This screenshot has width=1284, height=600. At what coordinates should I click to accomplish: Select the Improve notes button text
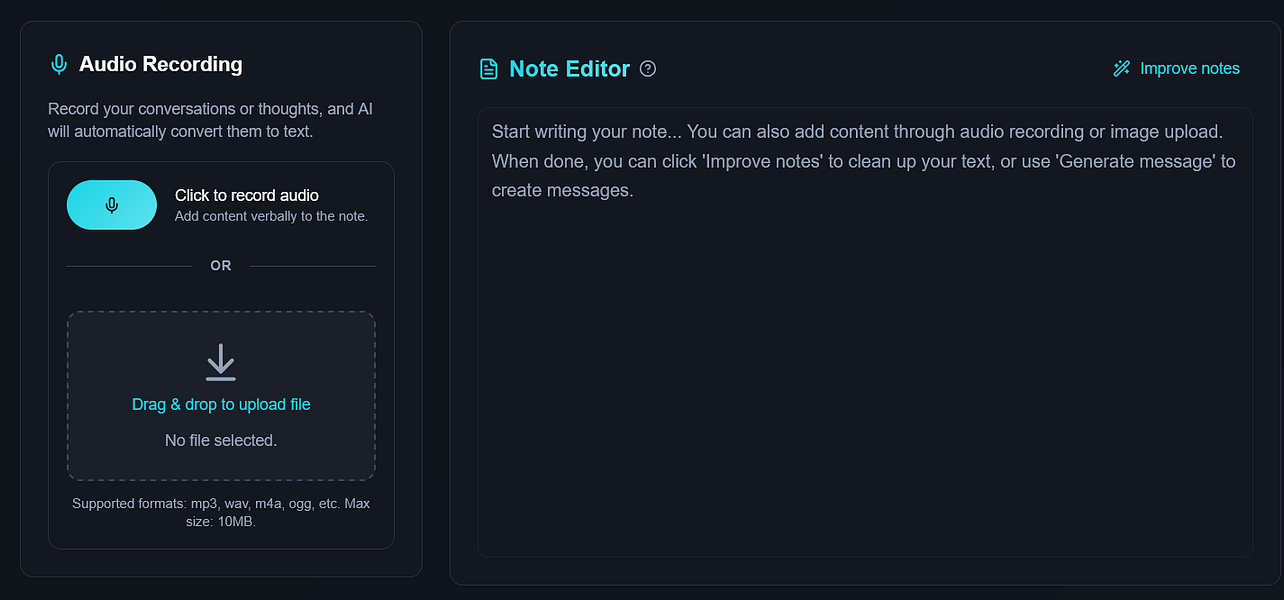point(1190,69)
